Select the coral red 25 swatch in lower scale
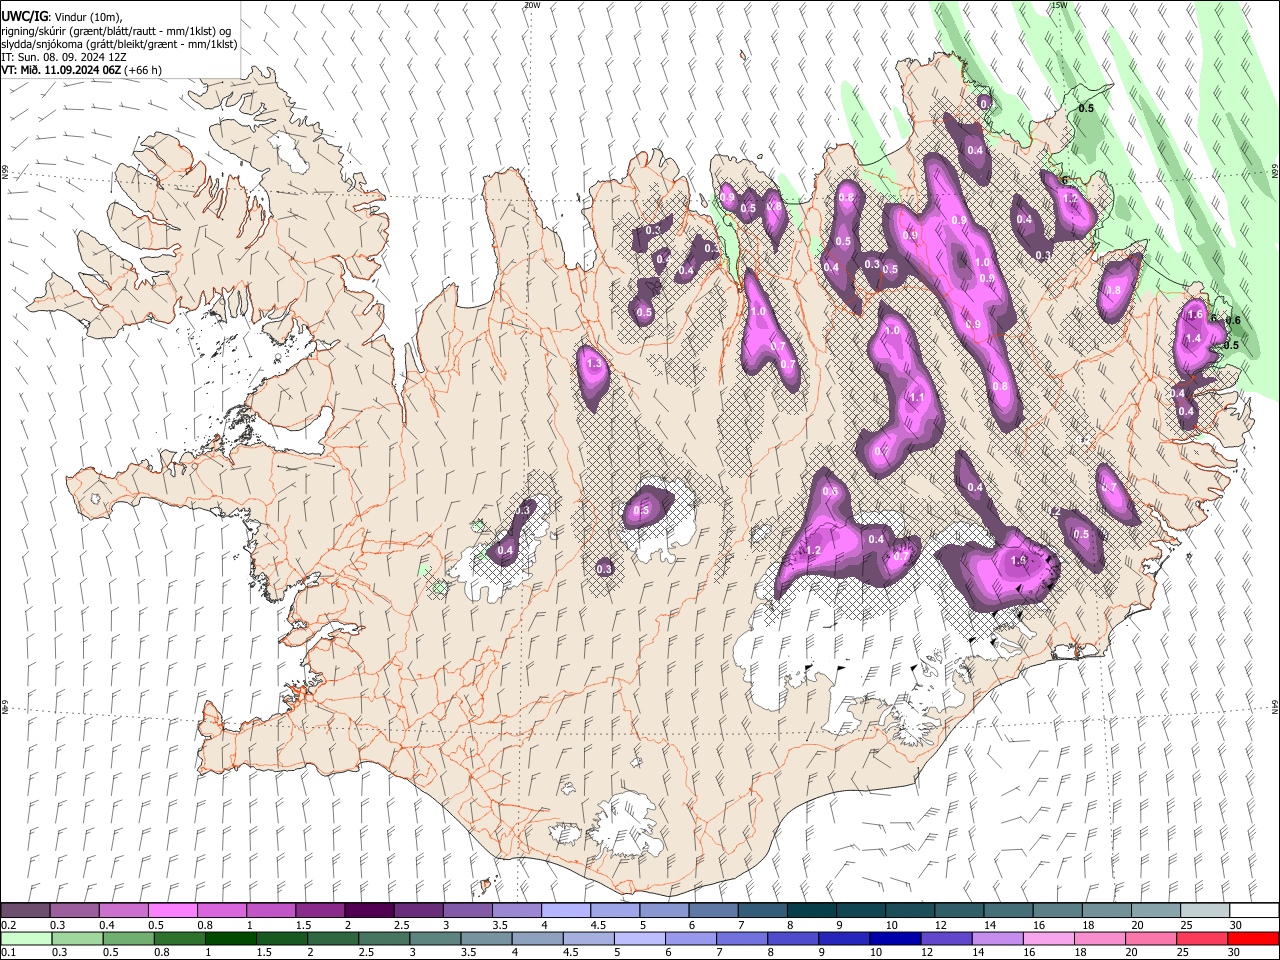 pyautogui.click(x=1201, y=938)
